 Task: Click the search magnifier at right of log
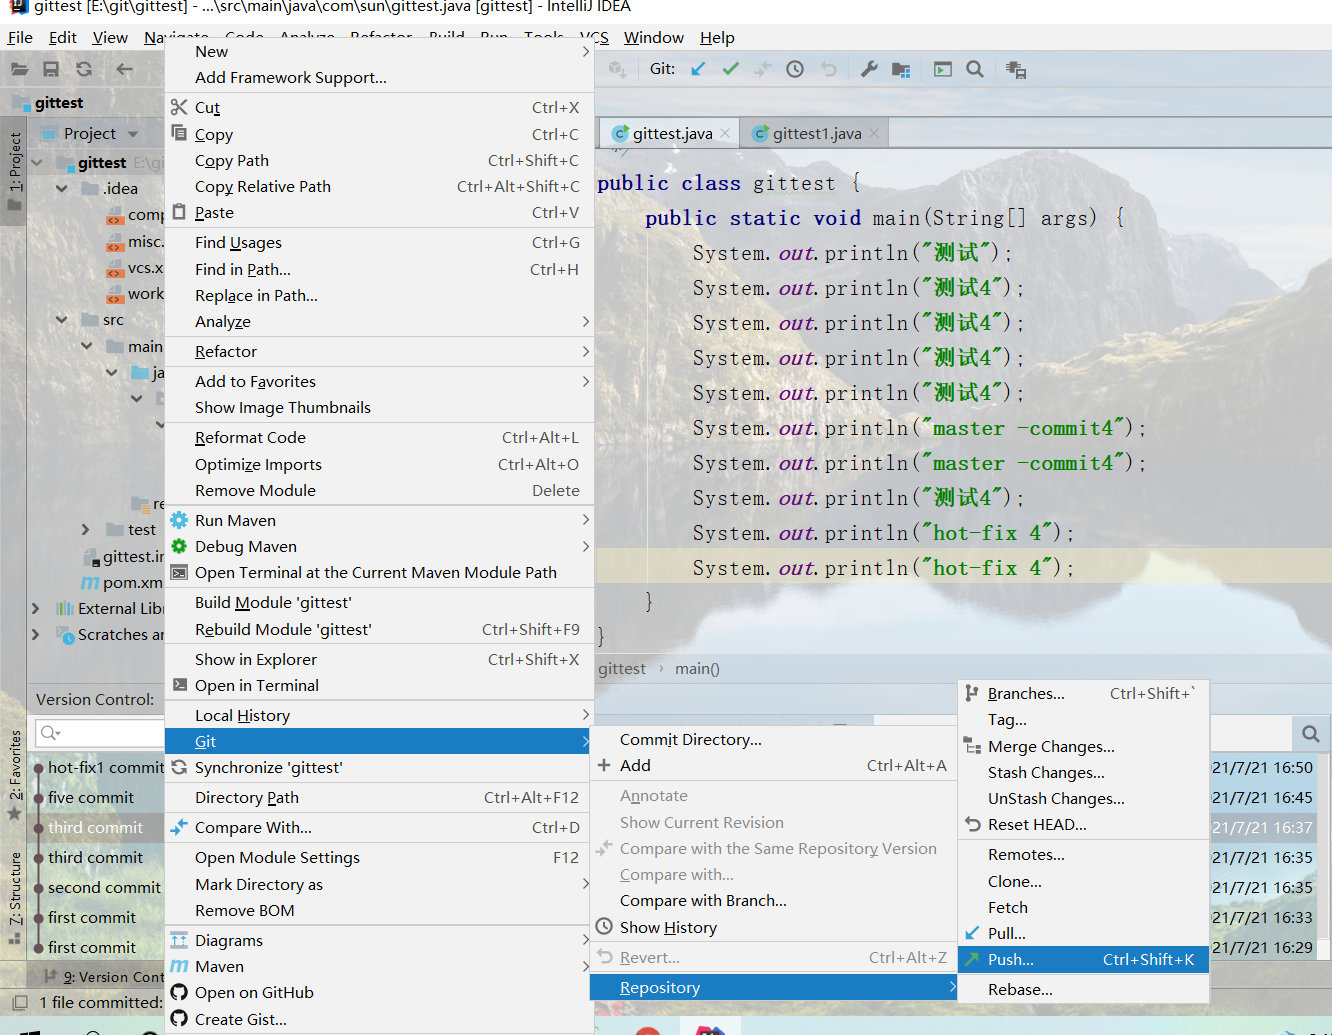pyautogui.click(x=1311, y=734)
